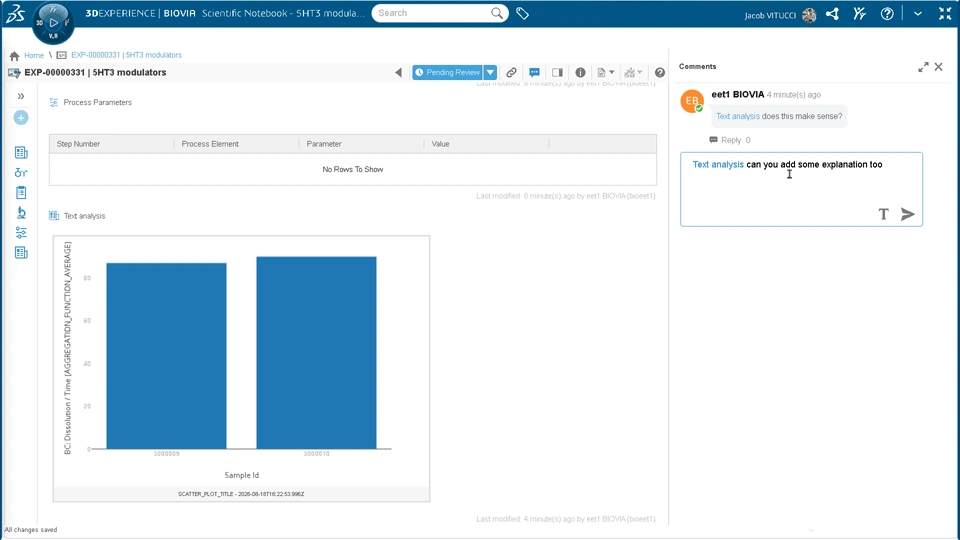
Task: Open the microscope section in sidebar
Action: [x=21, y=212]
